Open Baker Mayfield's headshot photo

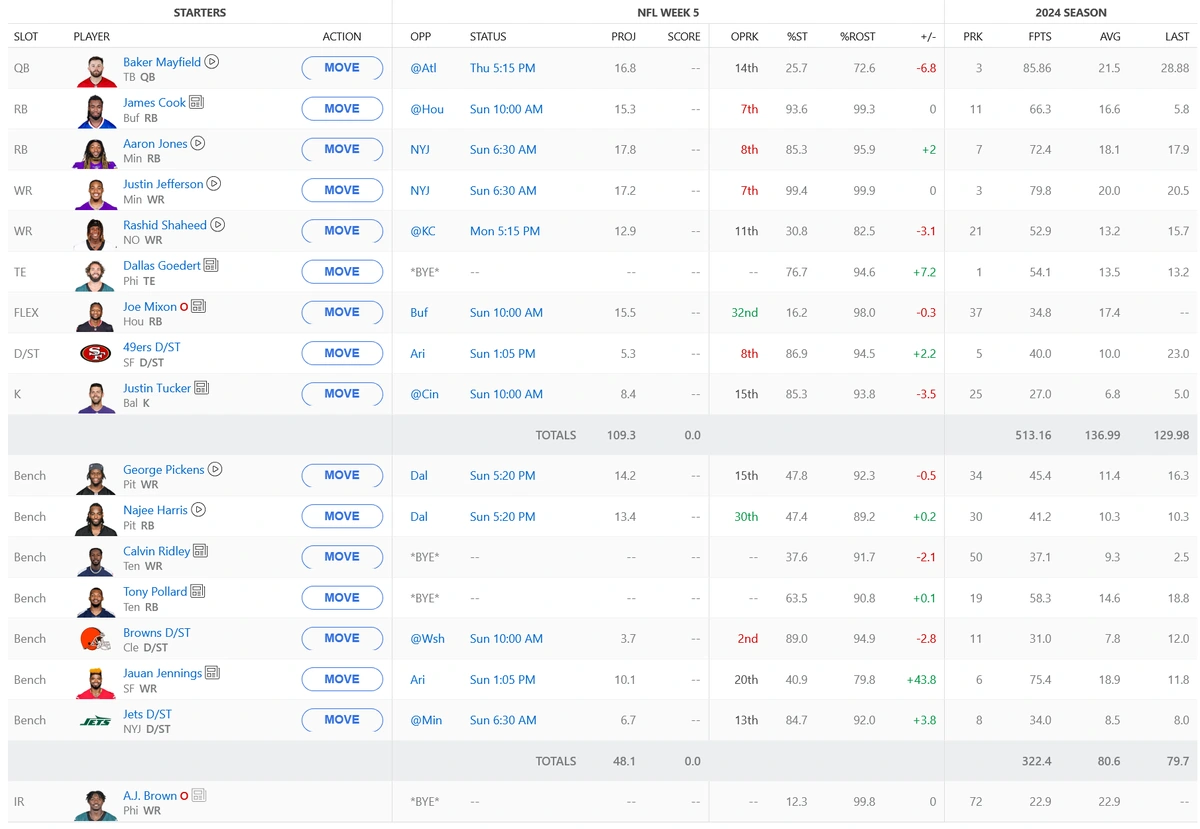(x=95, y=70)
